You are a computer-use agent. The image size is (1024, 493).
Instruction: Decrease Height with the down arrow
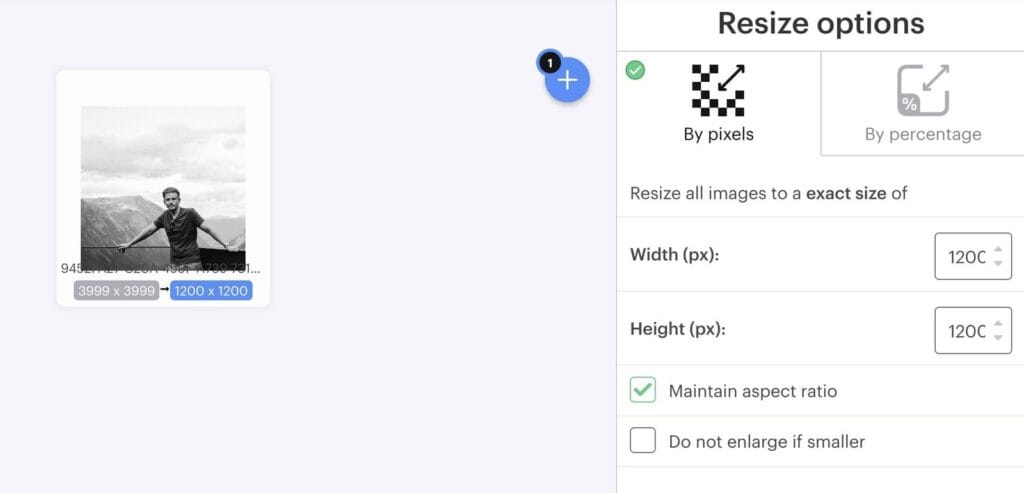[997, 337]
